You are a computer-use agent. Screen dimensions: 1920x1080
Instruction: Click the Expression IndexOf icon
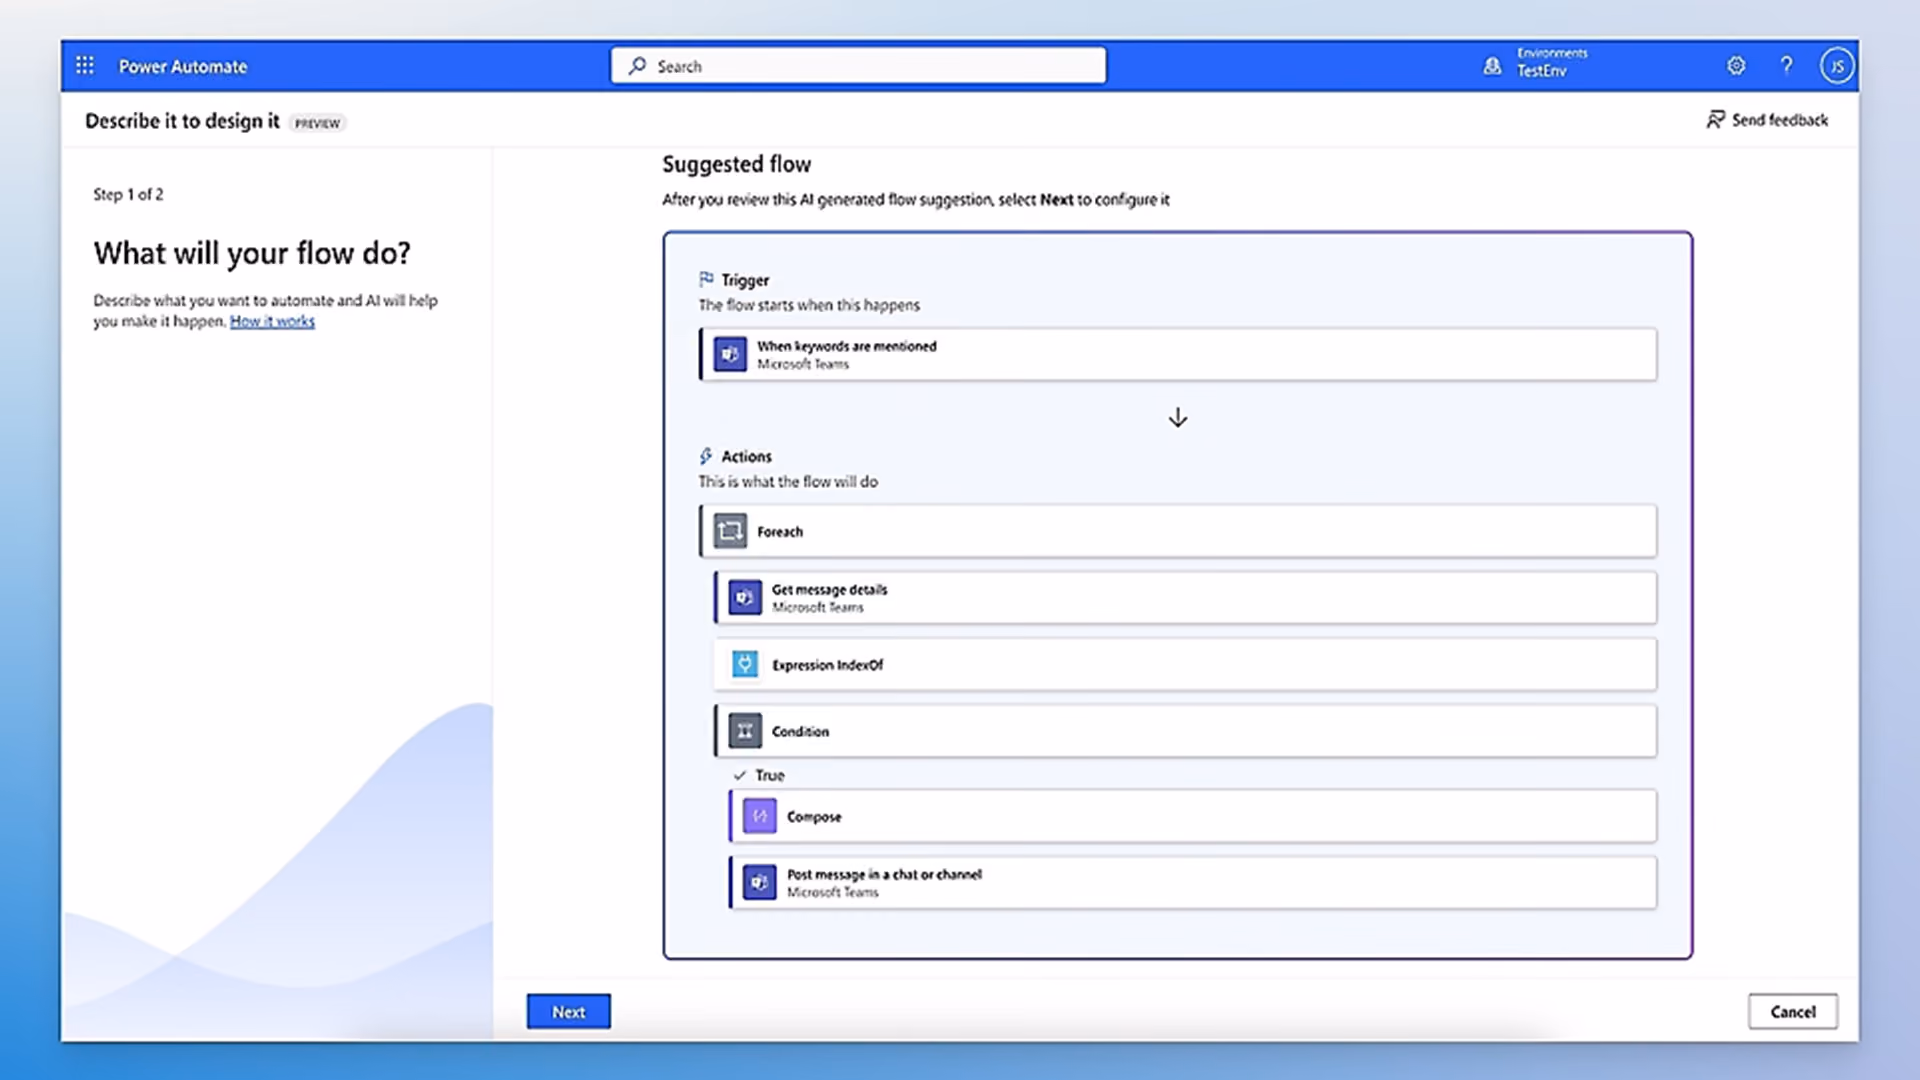(745, 664)
